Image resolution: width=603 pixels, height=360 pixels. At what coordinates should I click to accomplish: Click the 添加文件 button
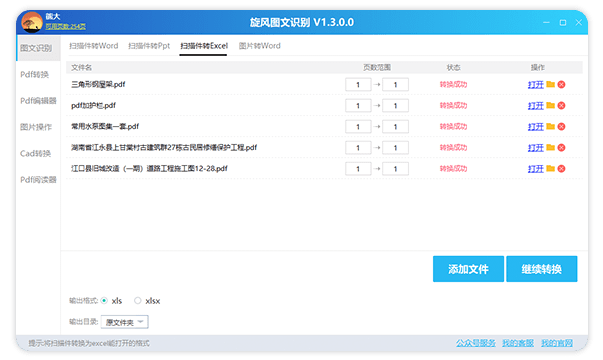pos(468,269)
